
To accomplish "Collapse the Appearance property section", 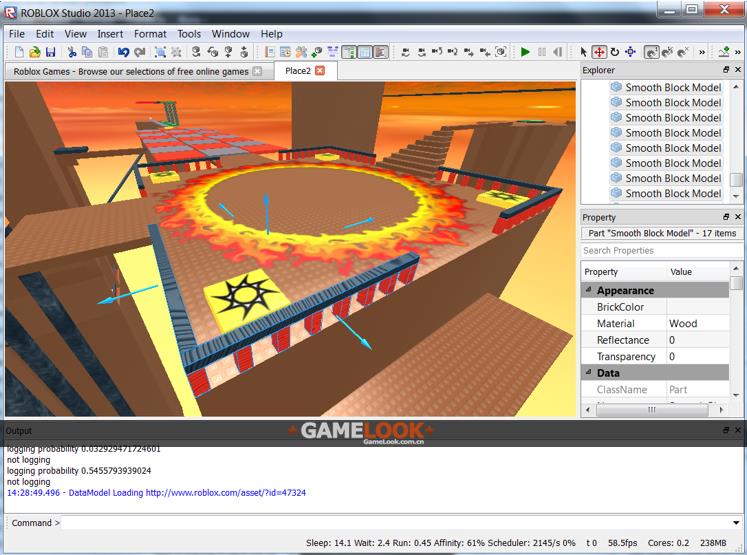I will [588, 290].
